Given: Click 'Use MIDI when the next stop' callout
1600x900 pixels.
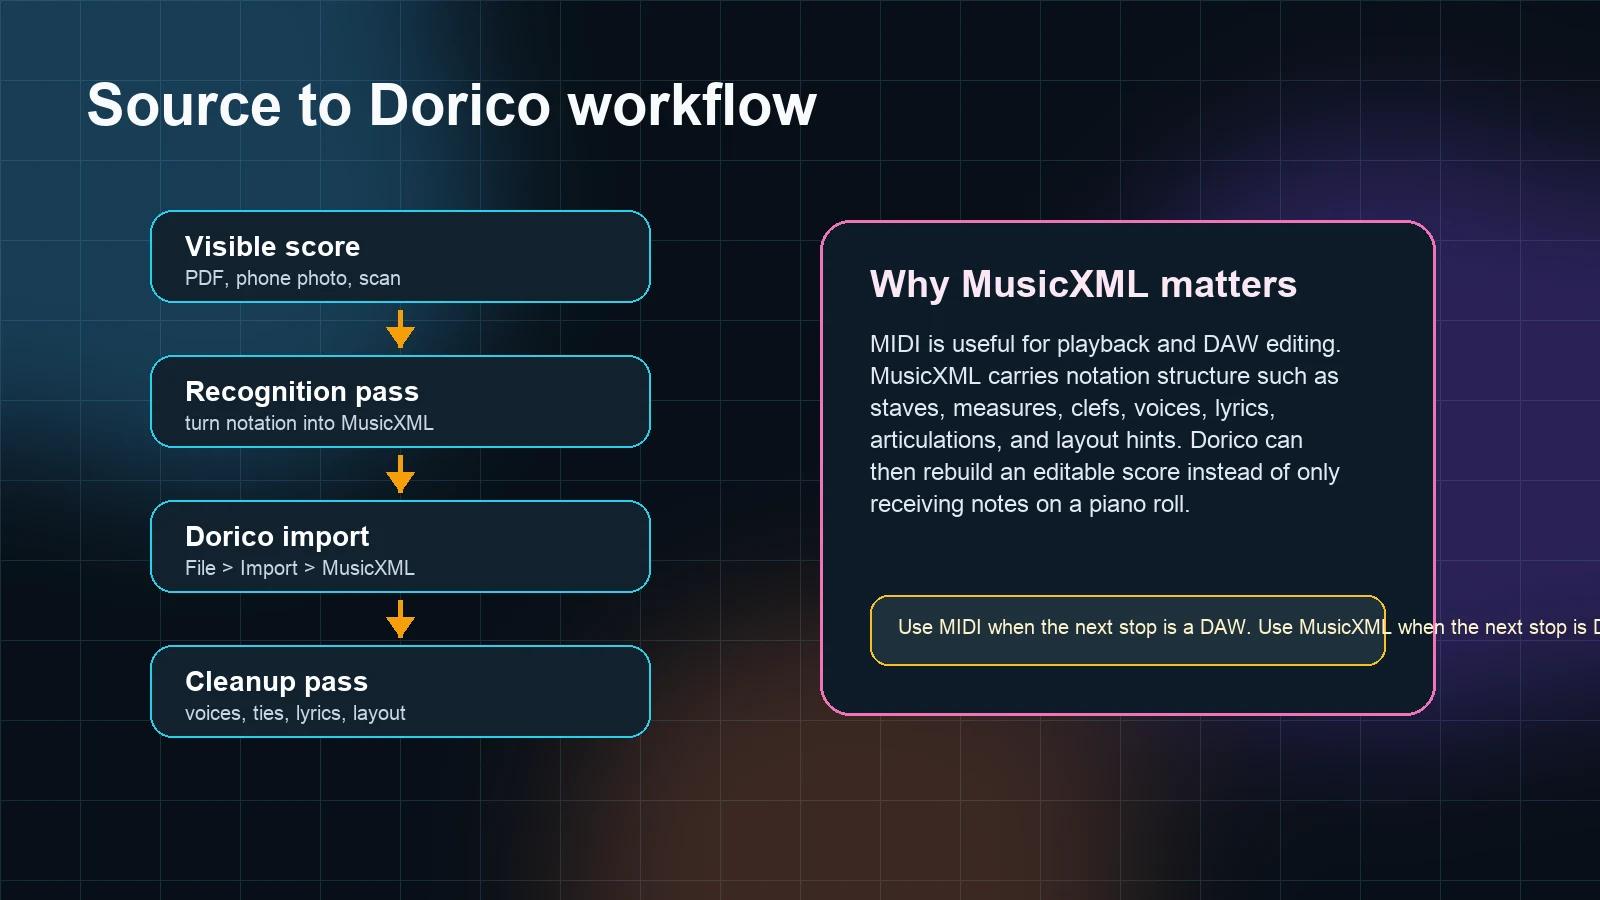Looking at the screenshot, I should pos(1128,630).
